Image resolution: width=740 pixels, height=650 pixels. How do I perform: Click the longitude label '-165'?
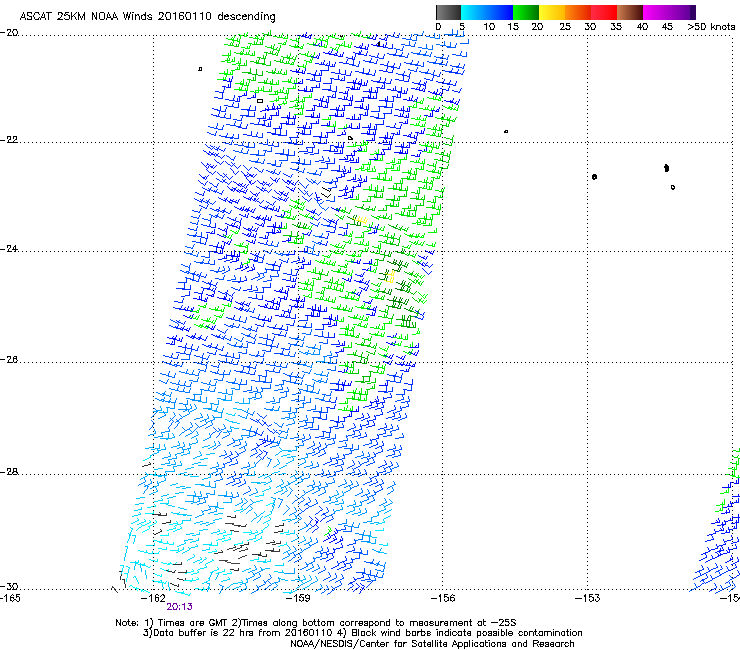10,598
